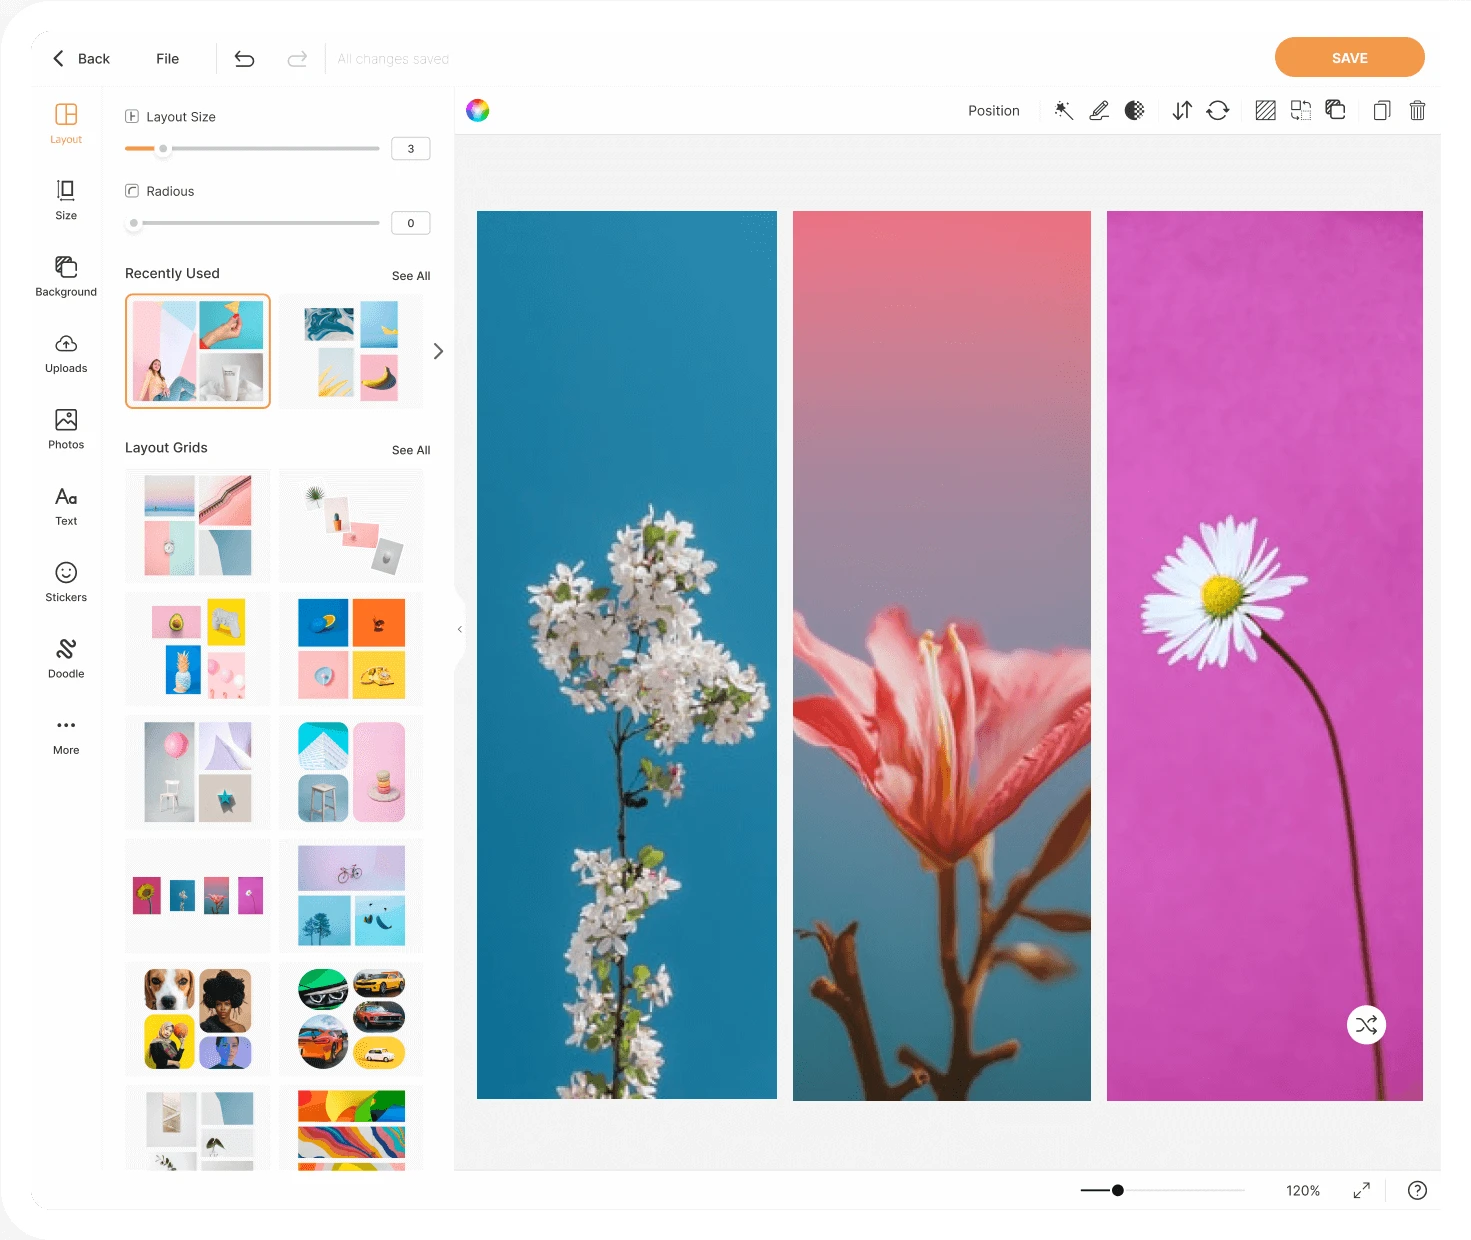Switch to the Background panel
Image resolution: width=1471 pixels, height=1240 pixels.
click(65, 275)
